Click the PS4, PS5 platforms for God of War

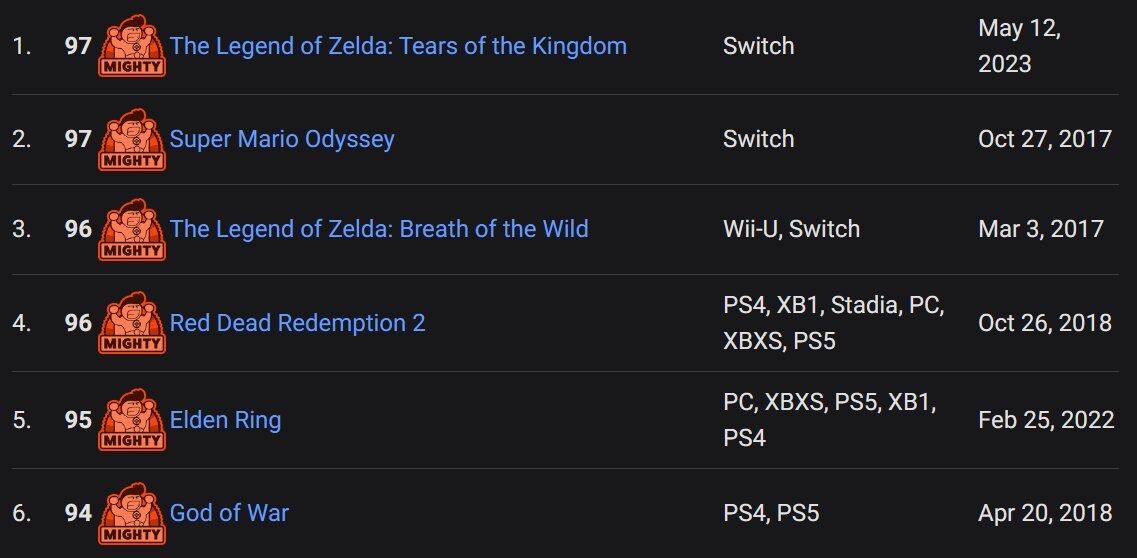[x=772, y=513]
